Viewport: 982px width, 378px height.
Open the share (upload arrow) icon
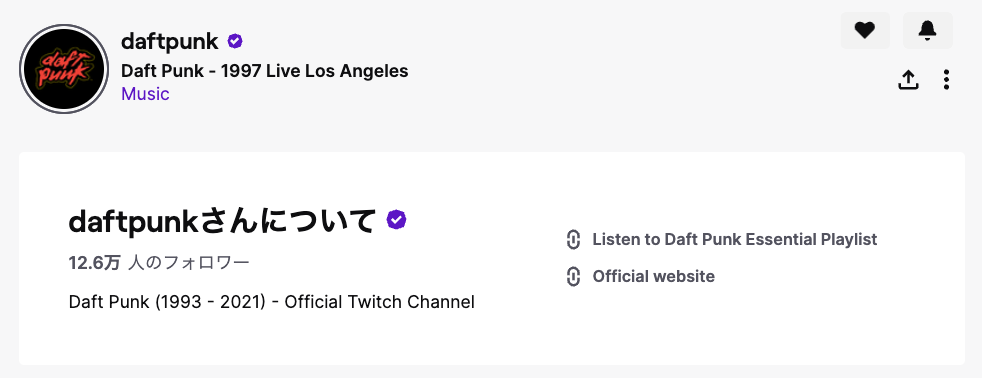tap(908, 80)
